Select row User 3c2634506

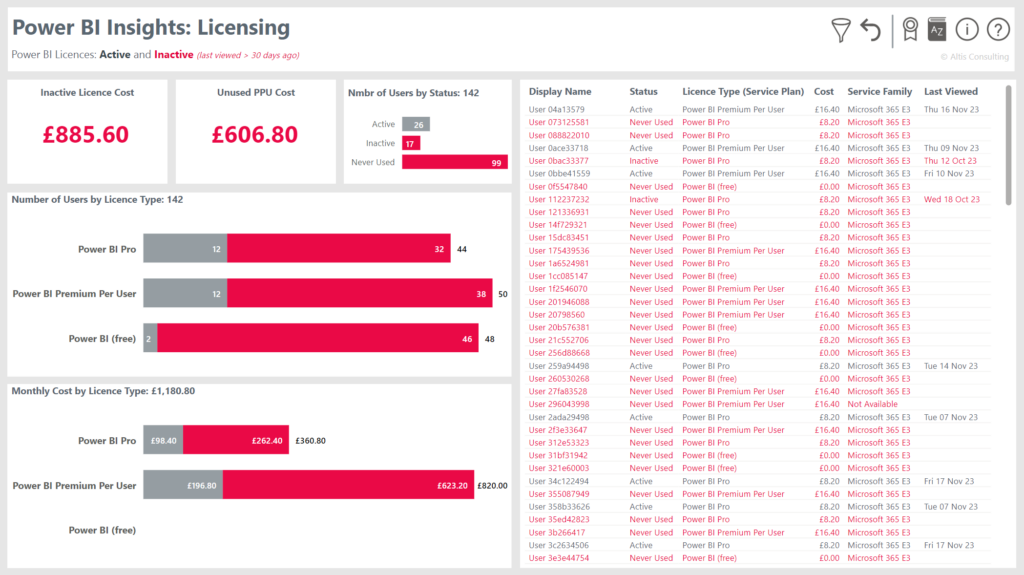point(759,545)
